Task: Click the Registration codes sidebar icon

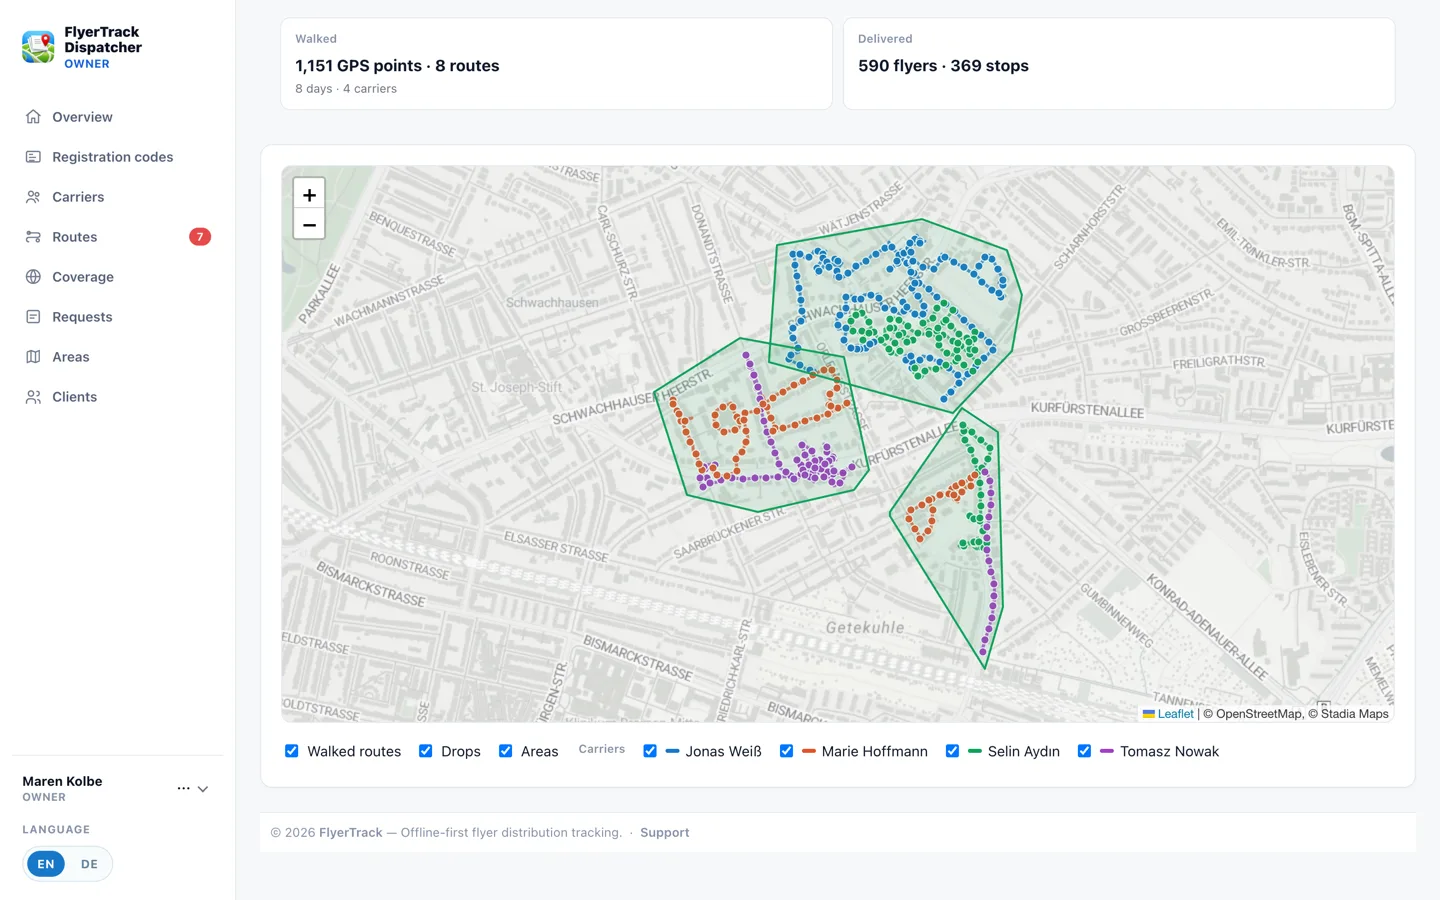Action: click(33, 157)
